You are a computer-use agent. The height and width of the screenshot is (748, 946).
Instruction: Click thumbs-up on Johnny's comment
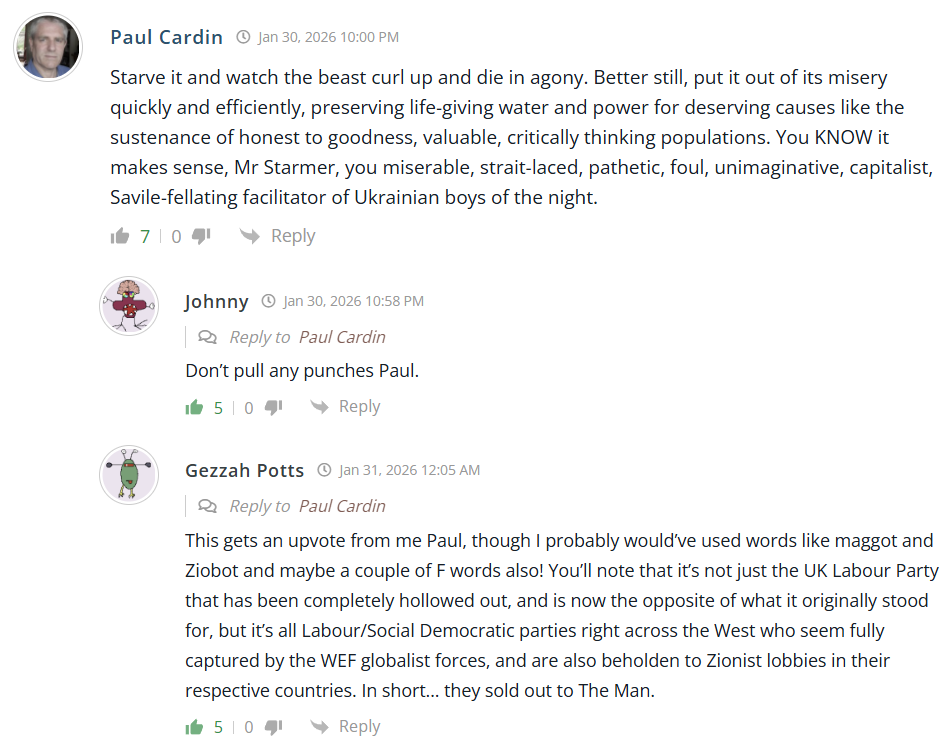pyautogui.click(x=194, y=407)
